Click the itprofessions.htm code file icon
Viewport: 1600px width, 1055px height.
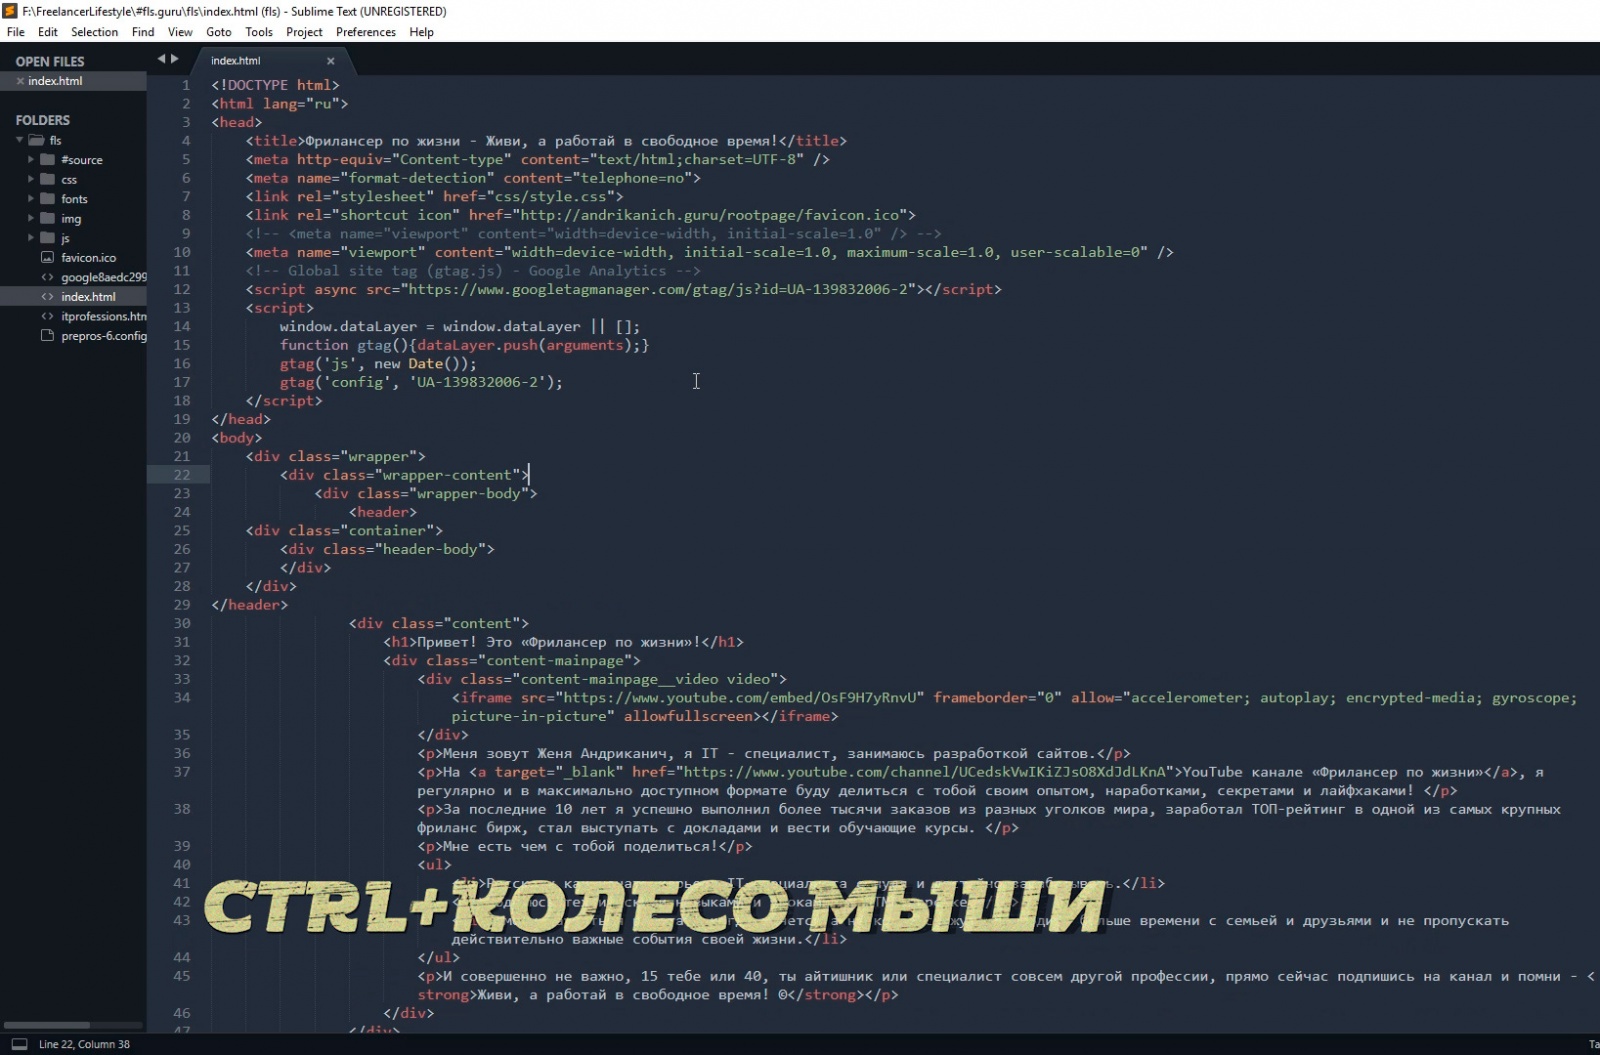click(47, 316)
